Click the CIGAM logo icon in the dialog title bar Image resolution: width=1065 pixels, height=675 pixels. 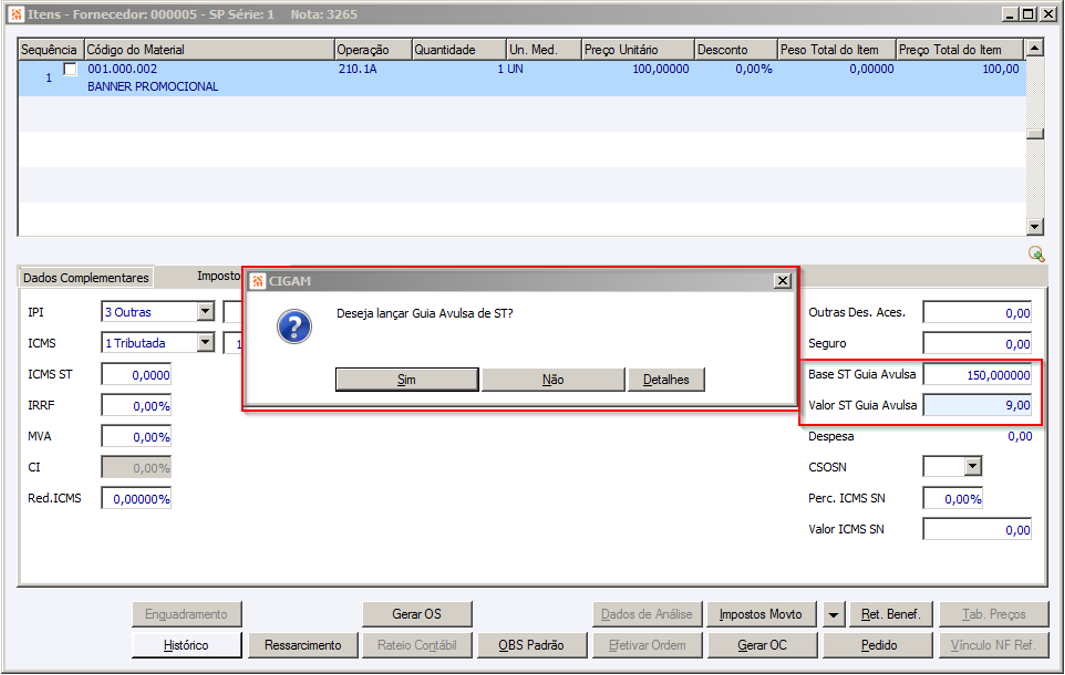point(258,281)
